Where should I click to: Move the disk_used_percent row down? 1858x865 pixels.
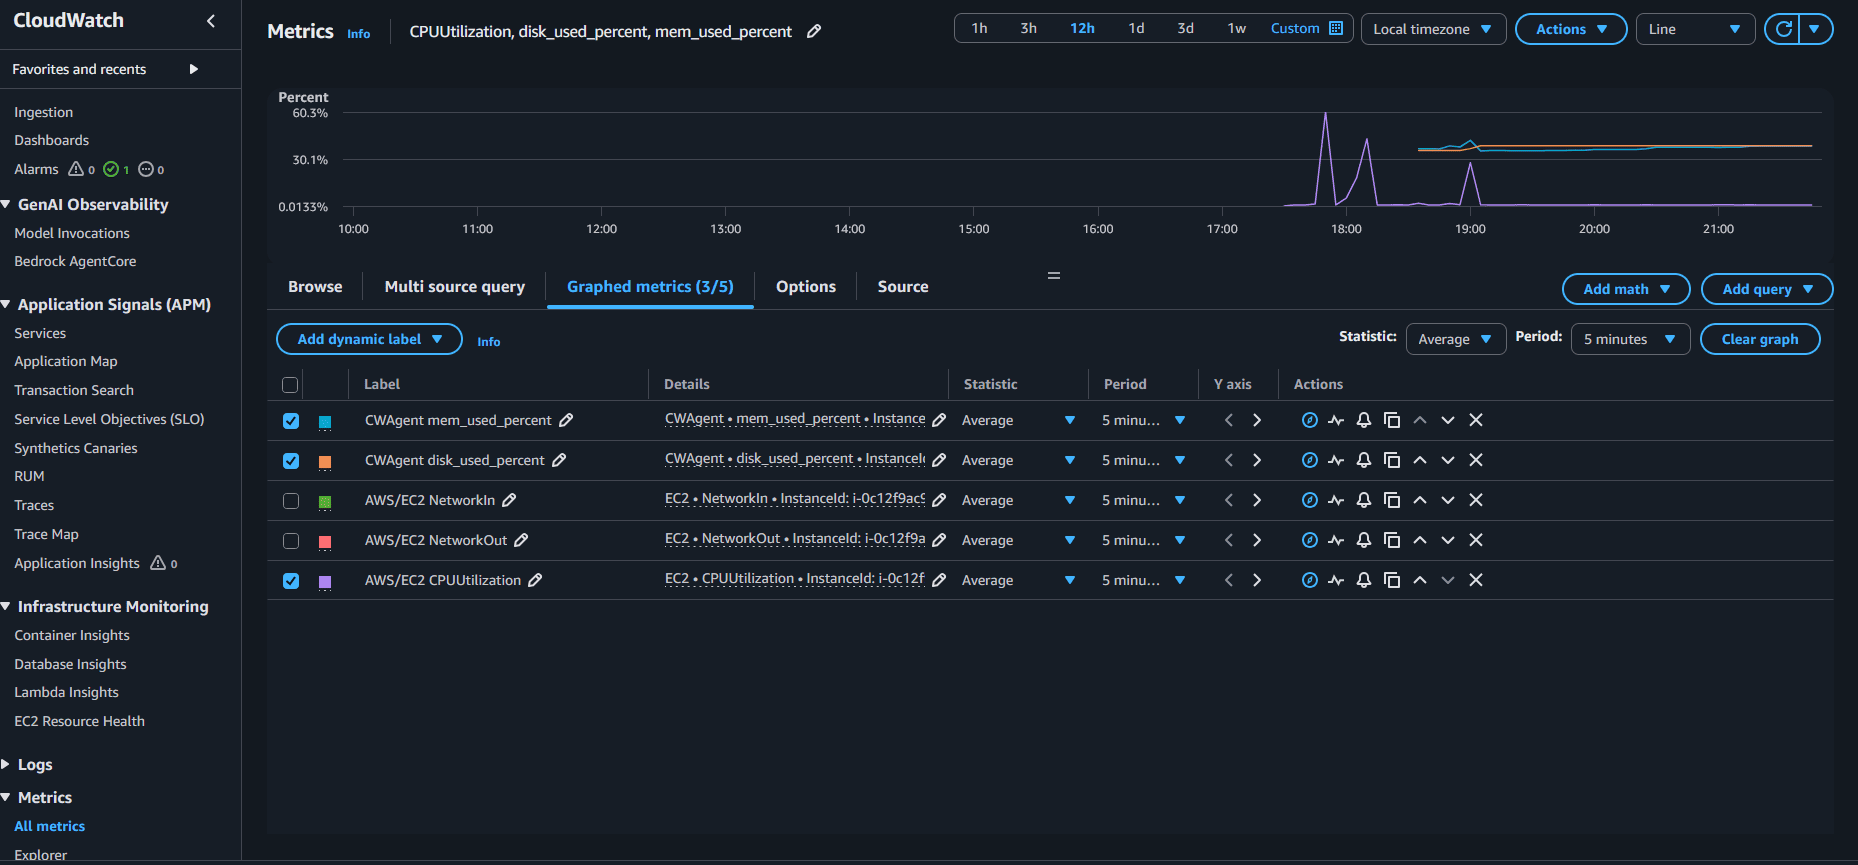click(1448, 460)
